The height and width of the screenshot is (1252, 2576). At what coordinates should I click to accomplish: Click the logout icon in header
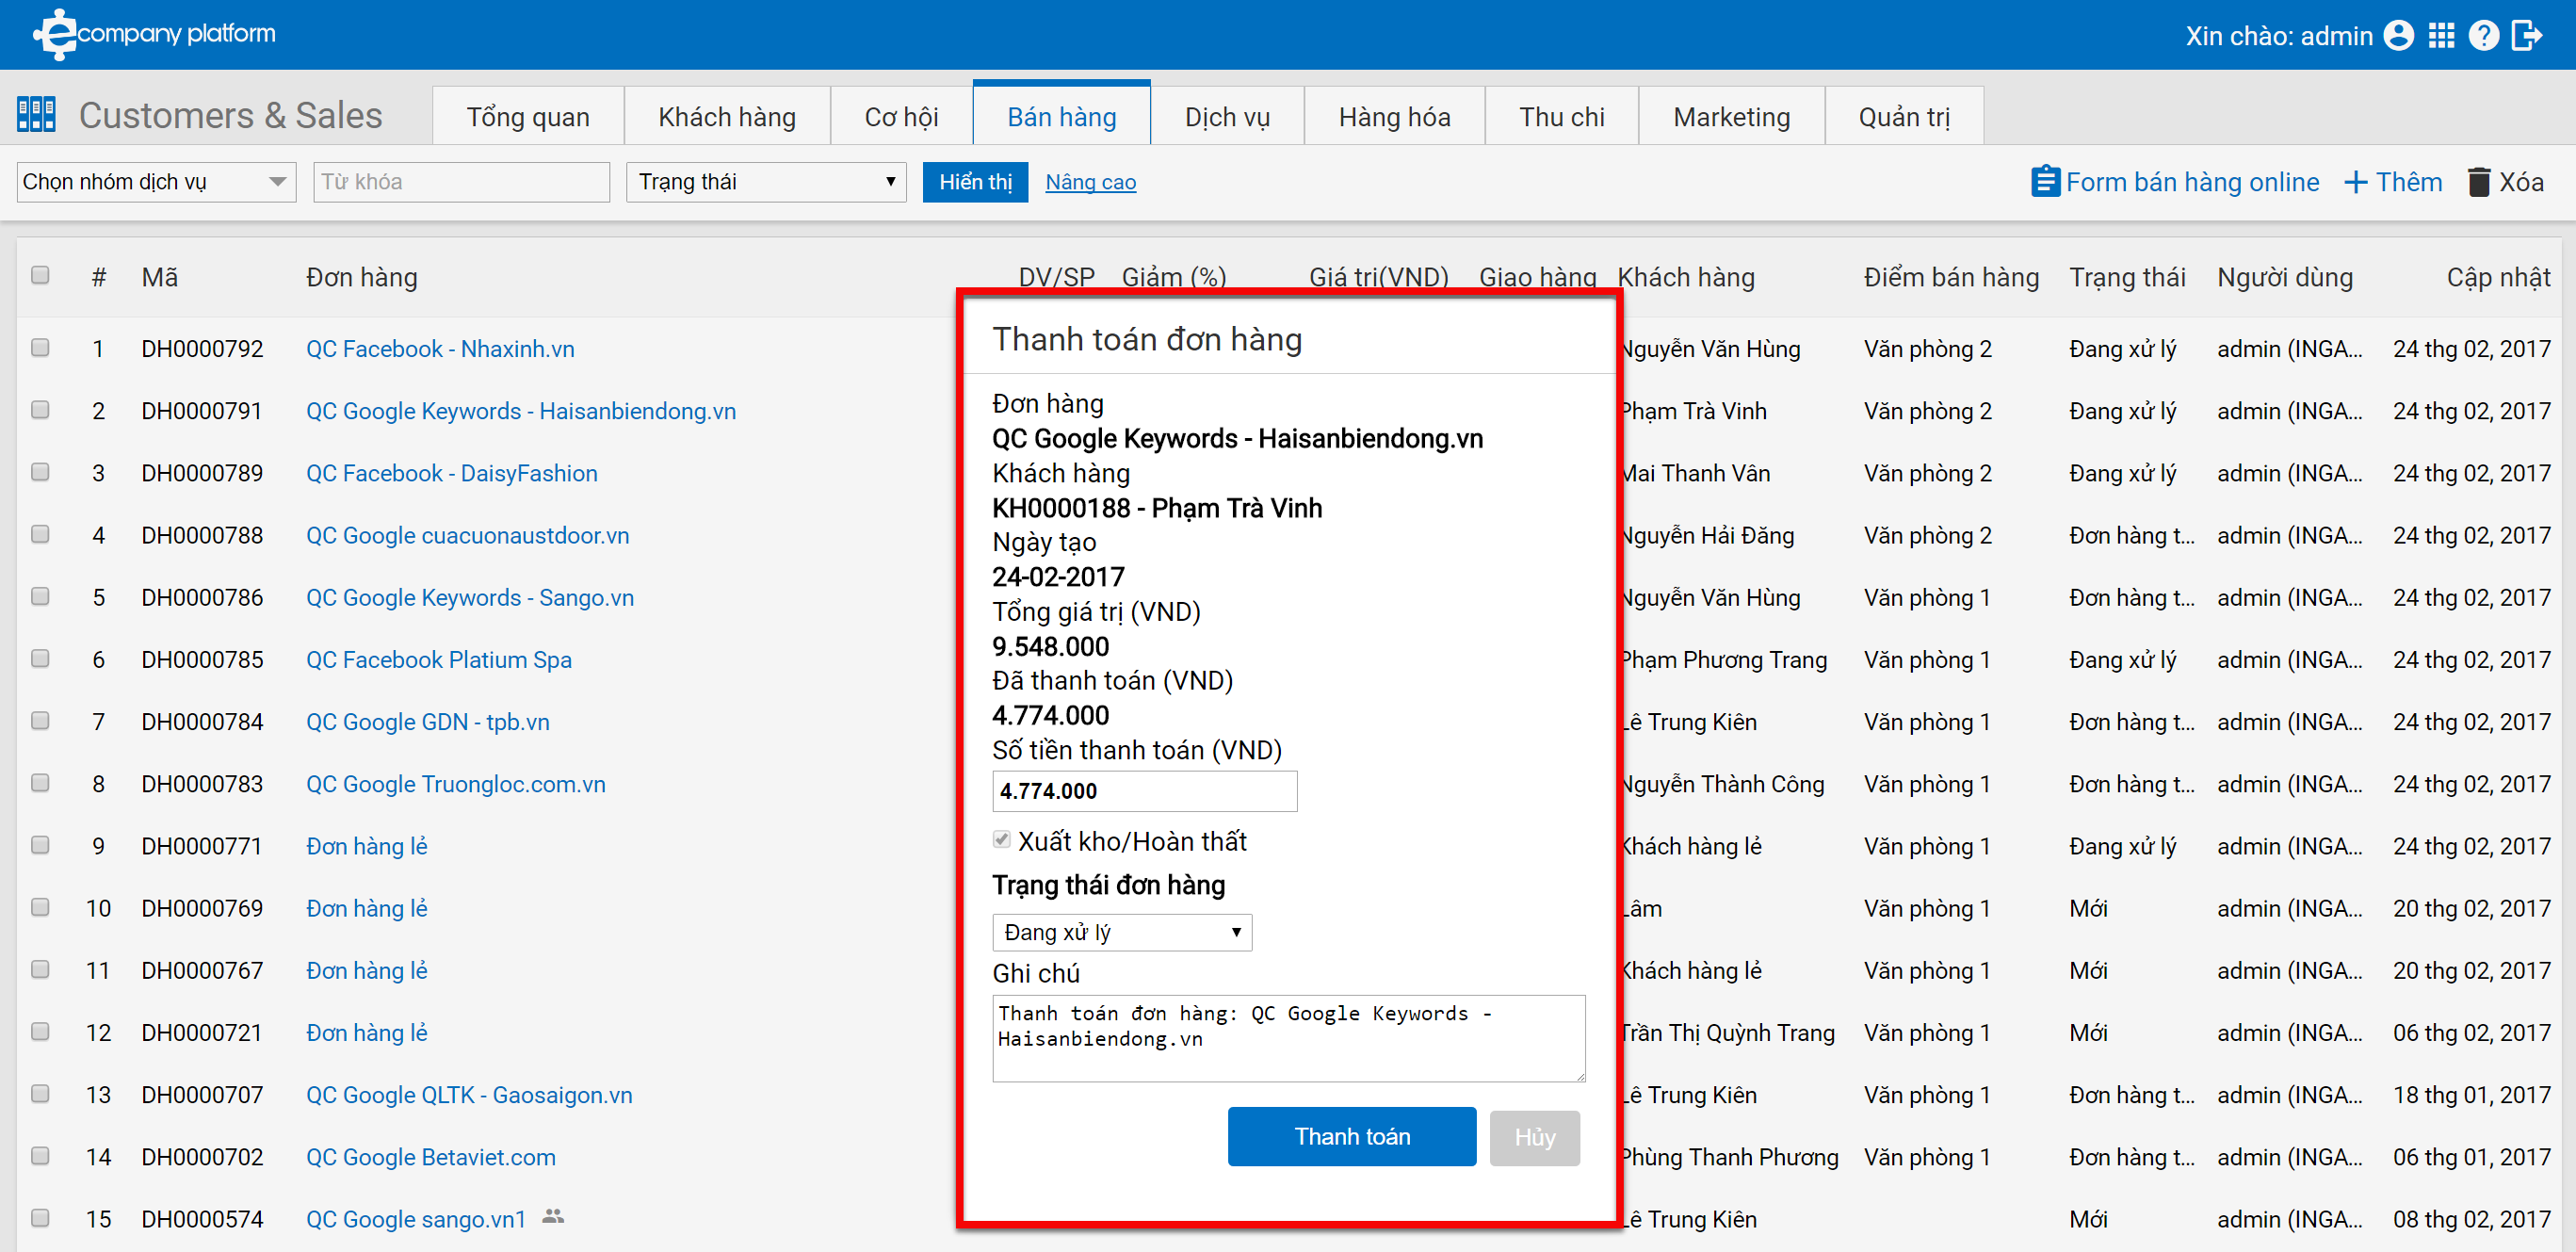(2526, 36)
